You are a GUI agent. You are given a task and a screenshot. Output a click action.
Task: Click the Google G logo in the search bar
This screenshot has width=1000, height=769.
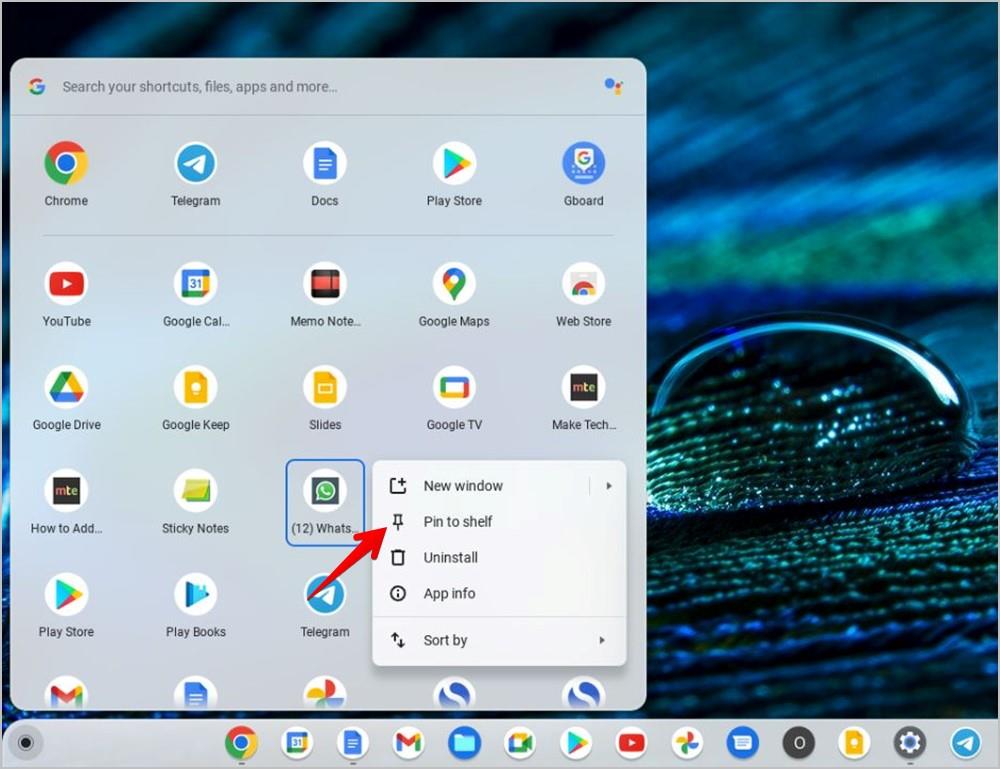pos(37,86)
